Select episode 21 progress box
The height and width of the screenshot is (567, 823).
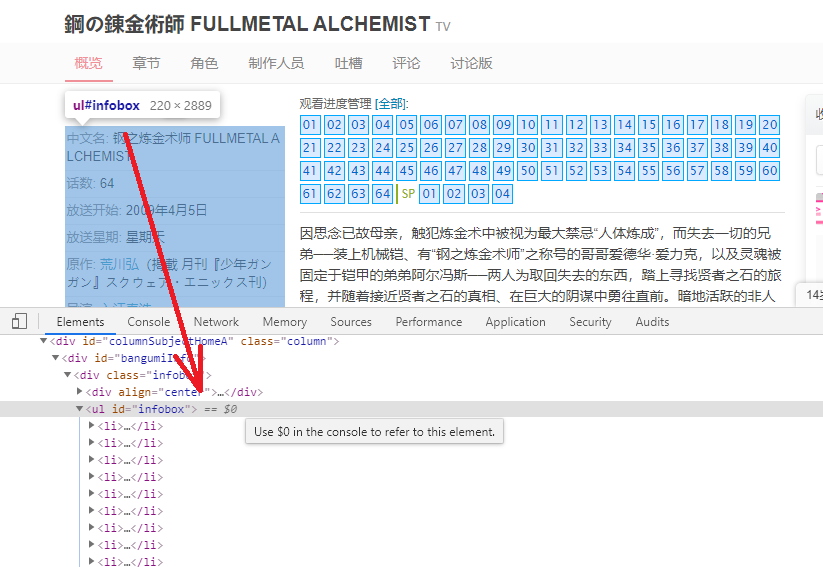coord(310,148)
